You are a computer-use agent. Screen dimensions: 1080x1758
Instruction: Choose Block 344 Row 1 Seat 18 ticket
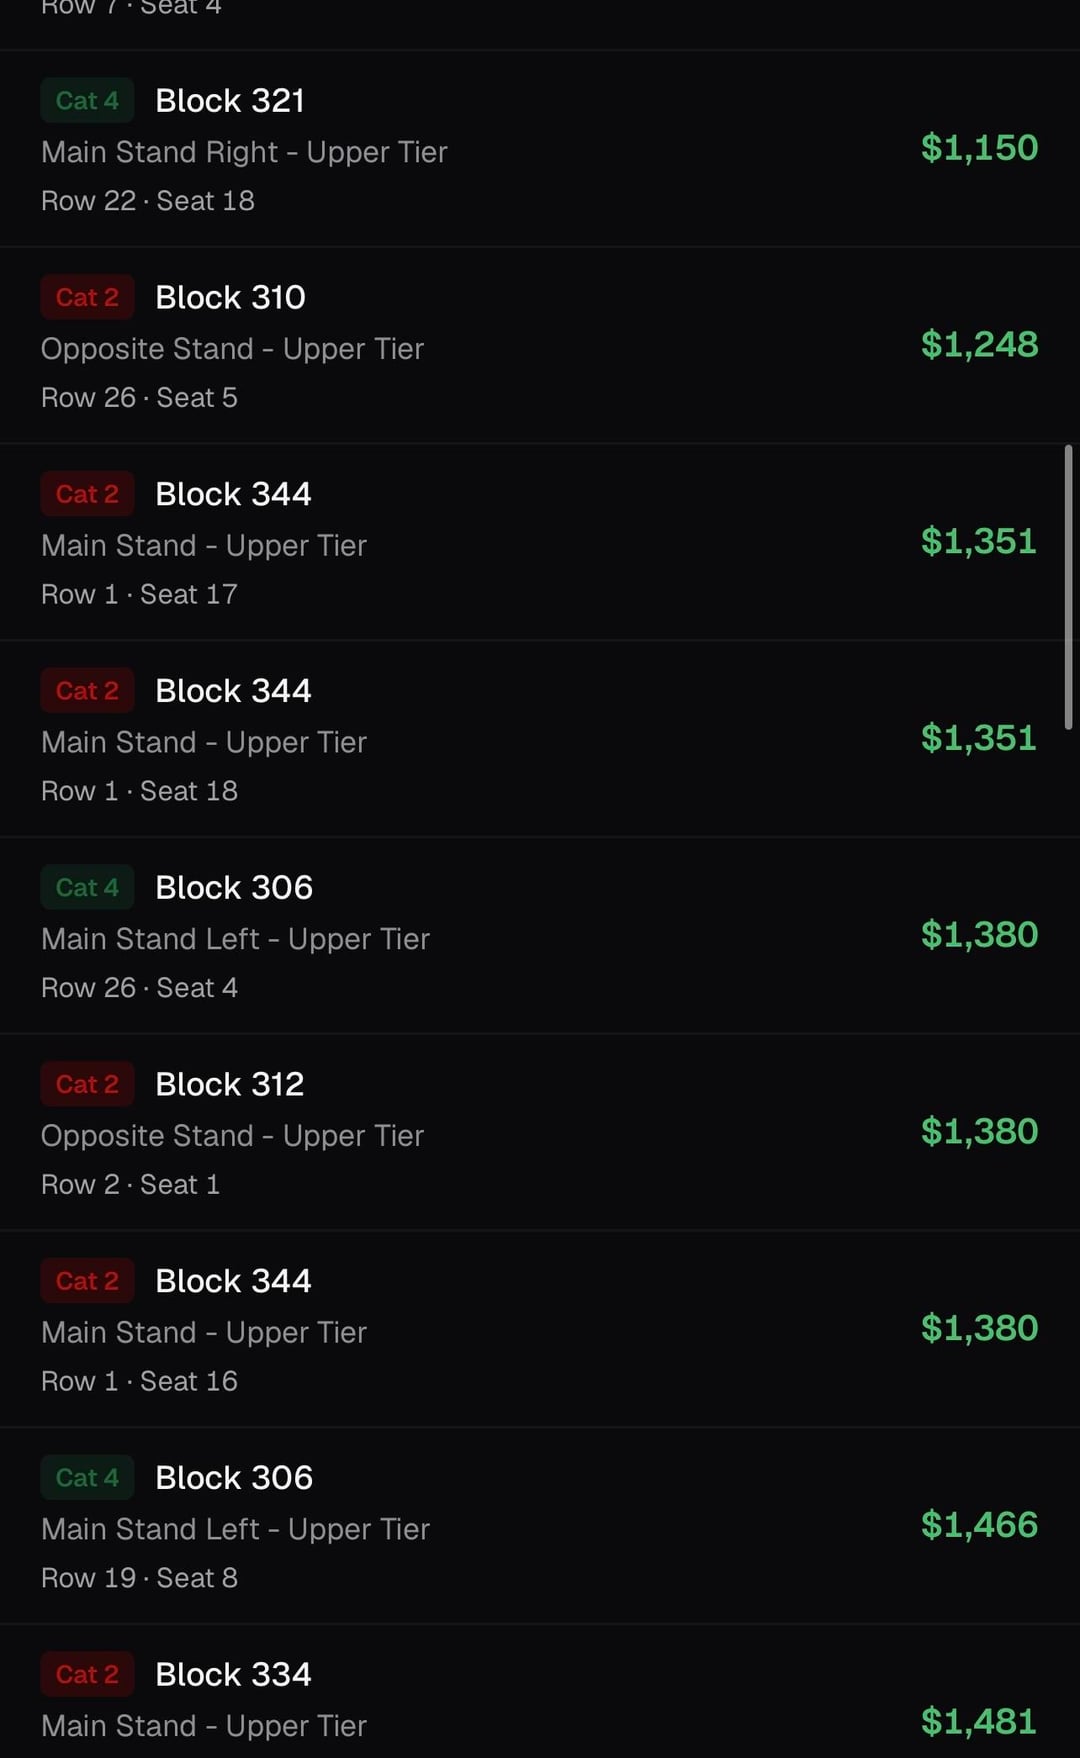pos(540,739)
